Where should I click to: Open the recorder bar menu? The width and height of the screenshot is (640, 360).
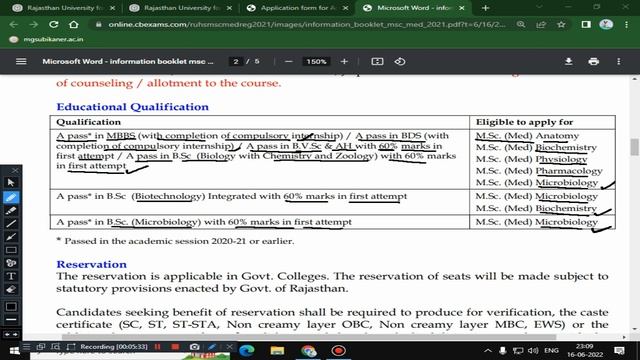tap(27, 347)
